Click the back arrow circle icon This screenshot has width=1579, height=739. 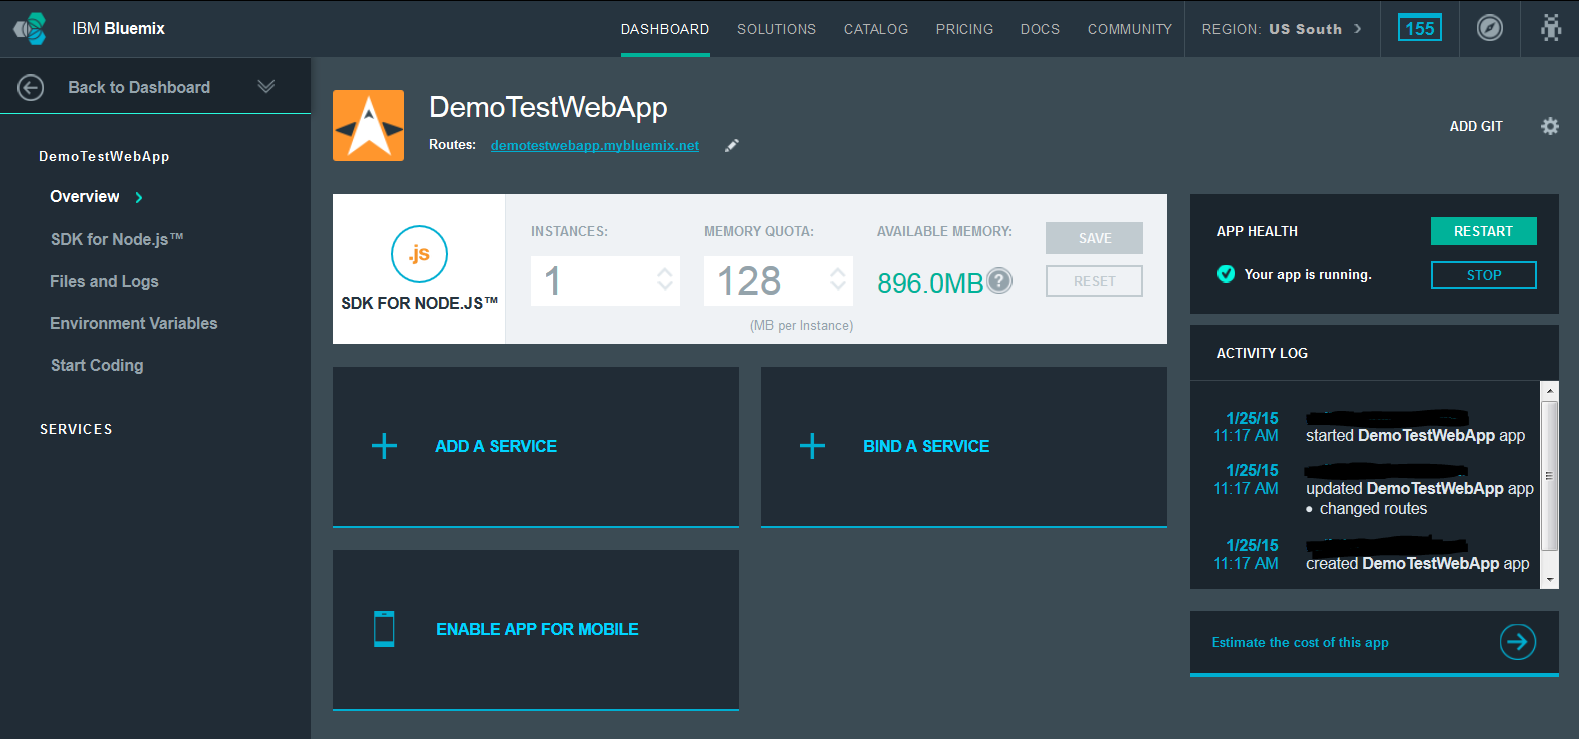click(x=31, y=88)
